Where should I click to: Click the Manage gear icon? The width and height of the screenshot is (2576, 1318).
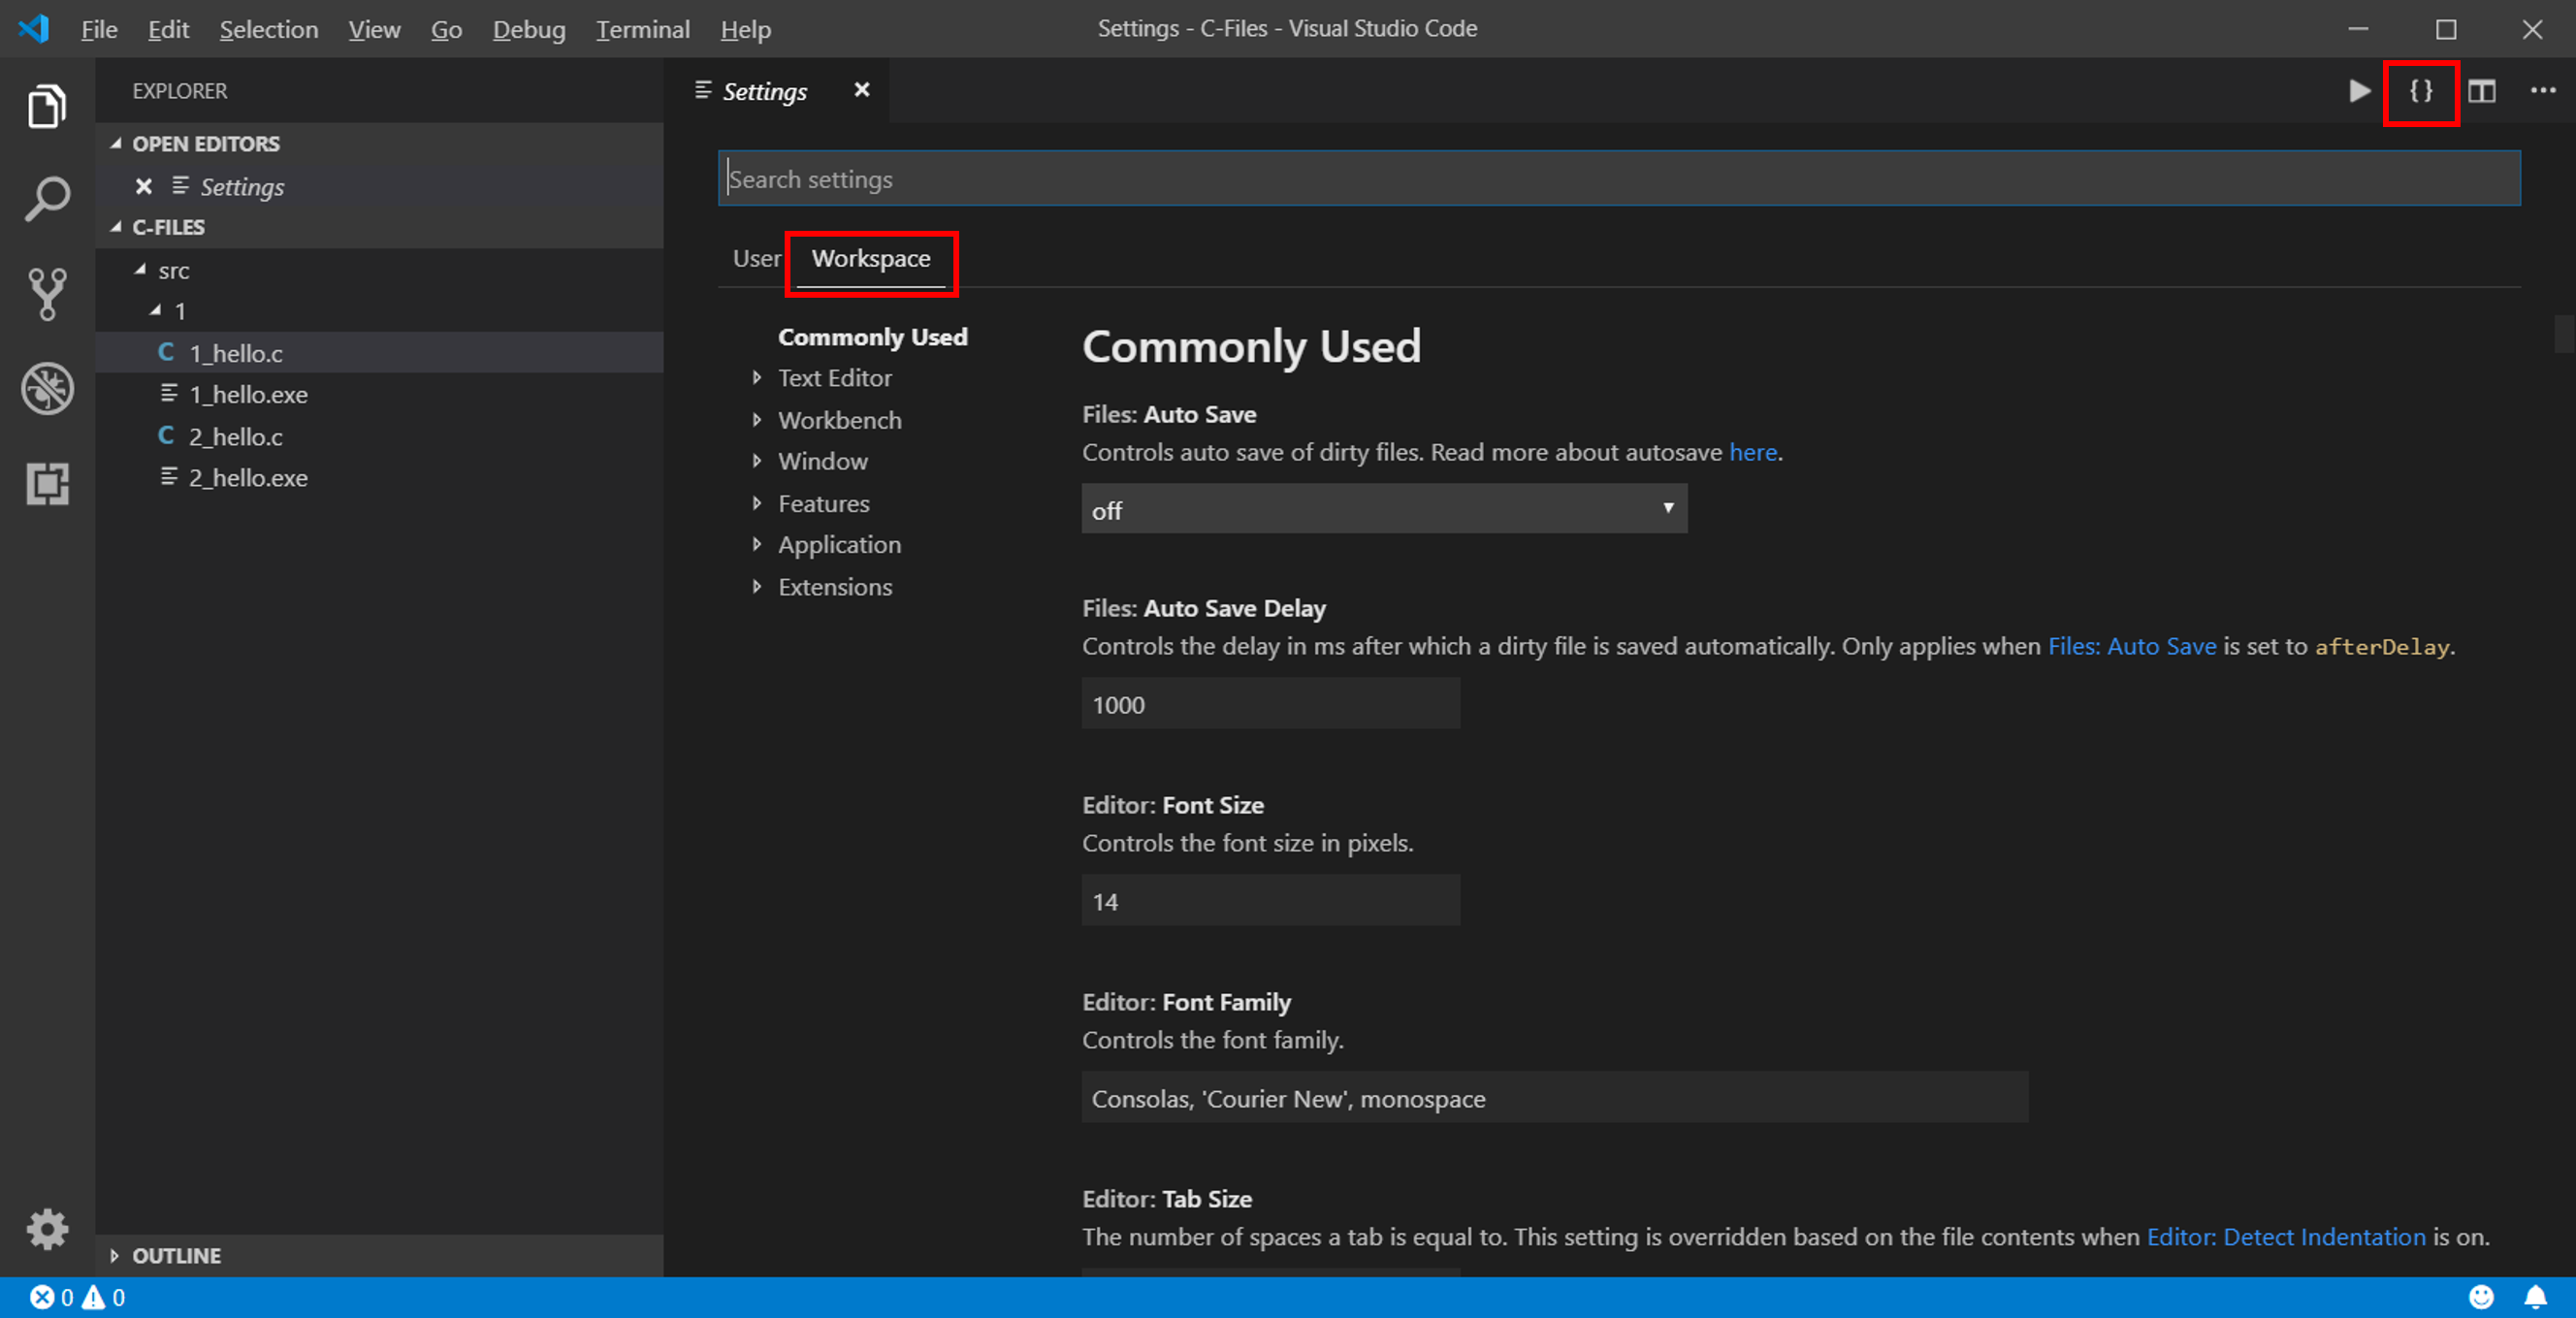47,1228
